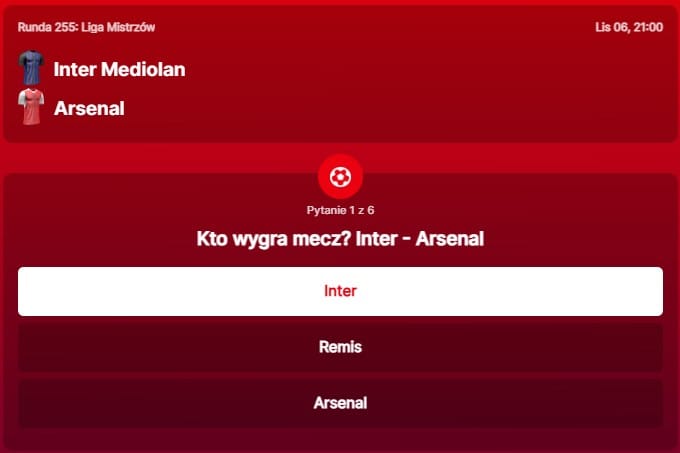This screenshot has height=453, width=680.
Task: Click the red and white Arsenal jersey icon
Action: coord(31,107)
